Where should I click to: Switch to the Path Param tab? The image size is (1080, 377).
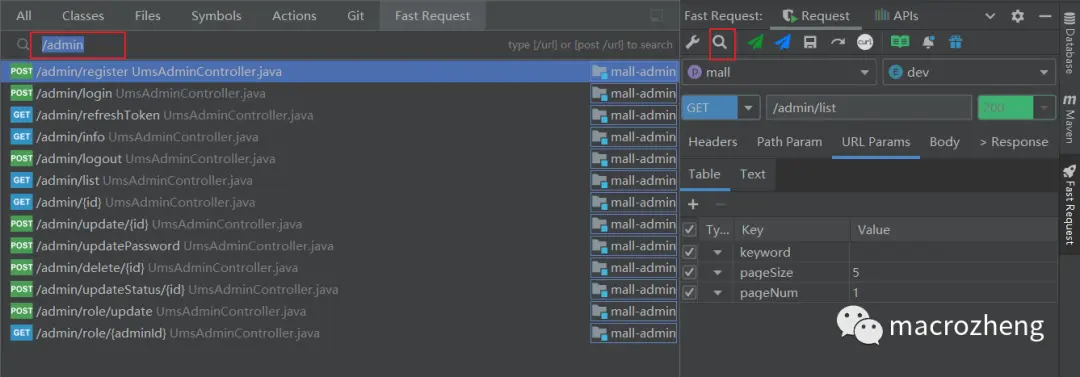pos(789,142)
